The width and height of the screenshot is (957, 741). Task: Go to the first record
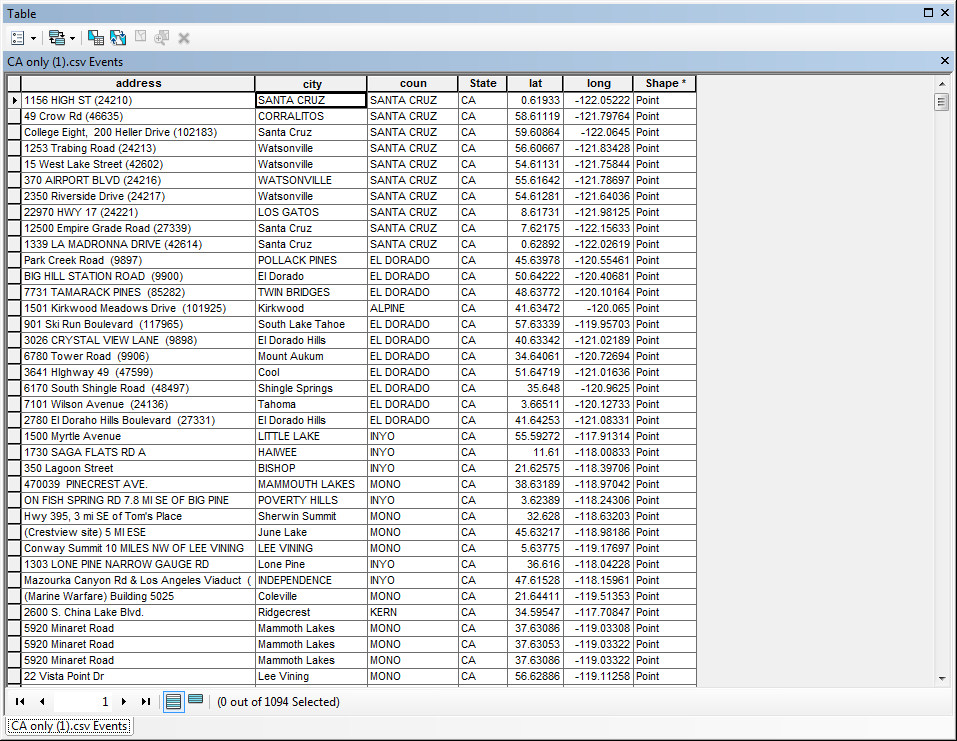(20, 702)
